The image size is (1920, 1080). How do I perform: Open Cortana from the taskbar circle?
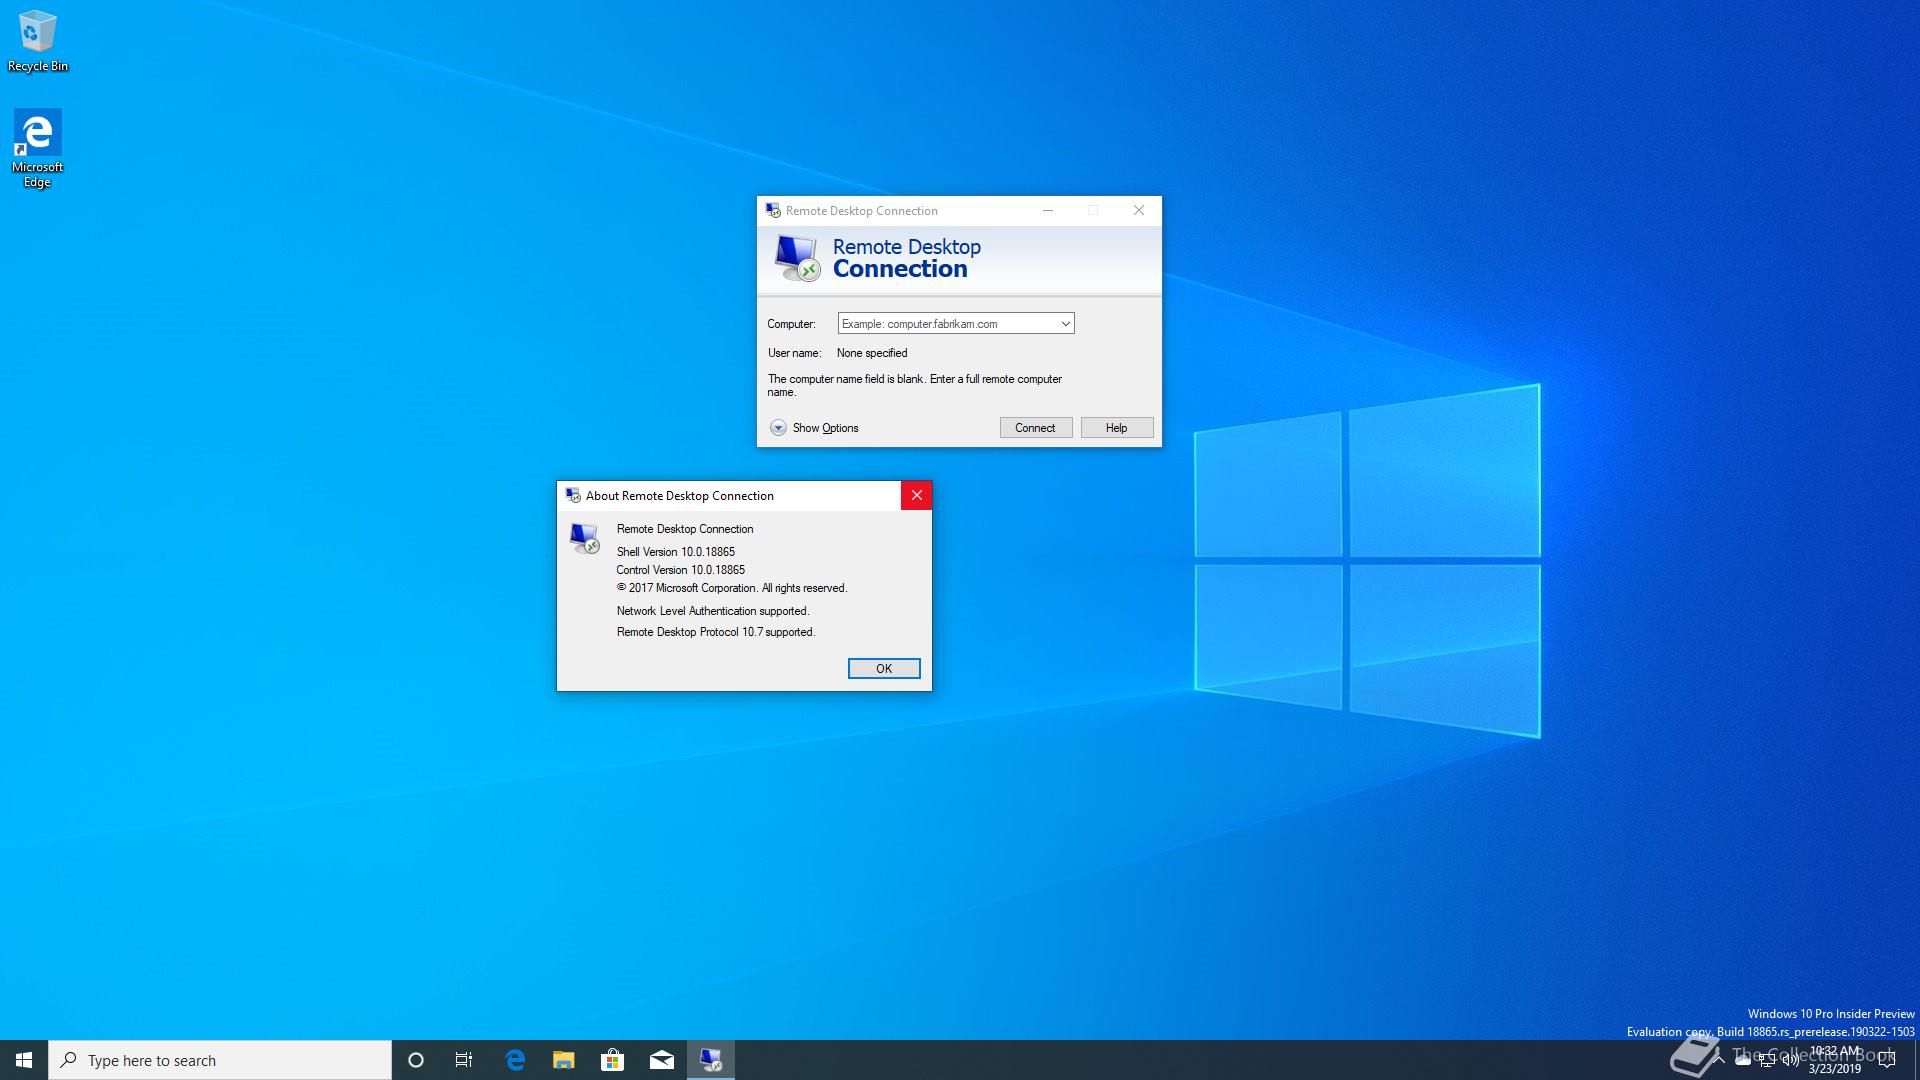coord(416,1060)
